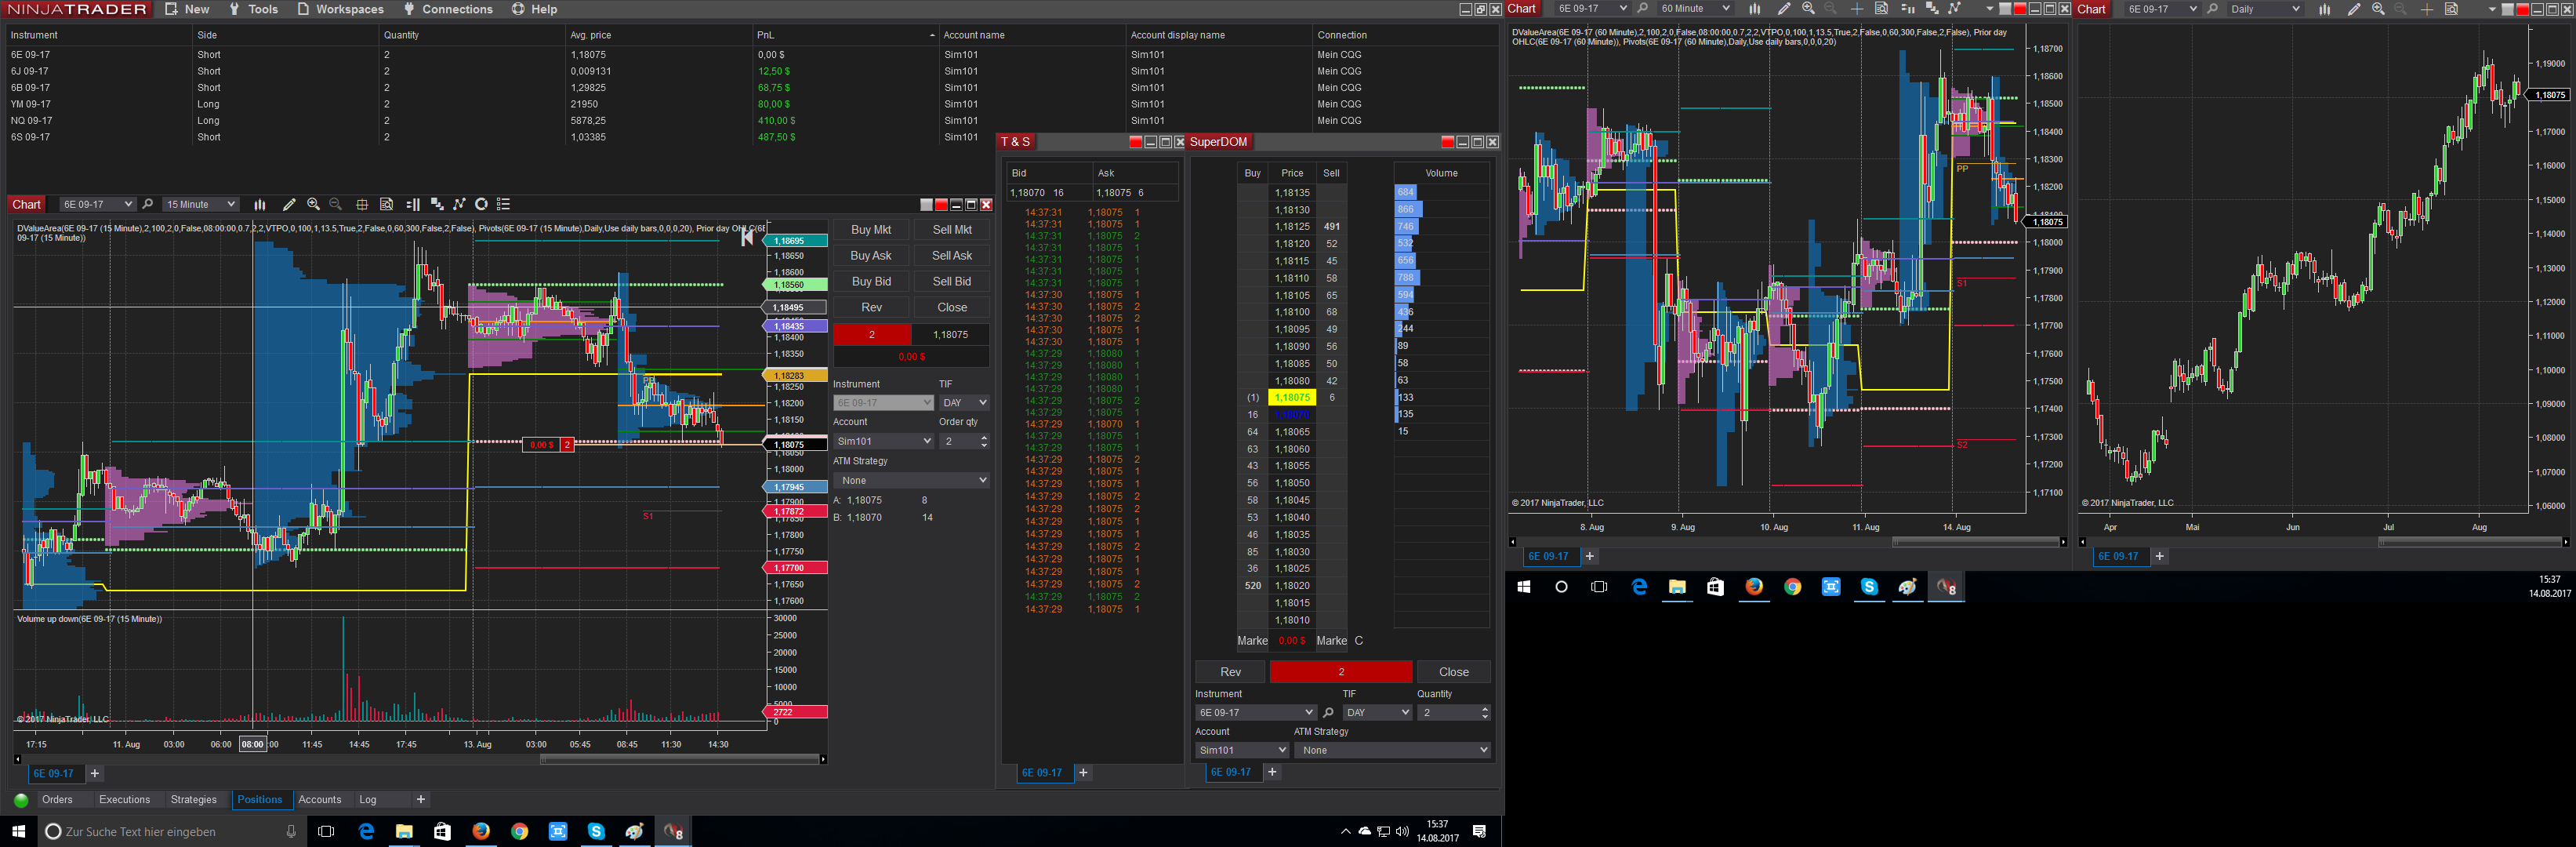Click Windows search box on taskbar

coord(170,831)
